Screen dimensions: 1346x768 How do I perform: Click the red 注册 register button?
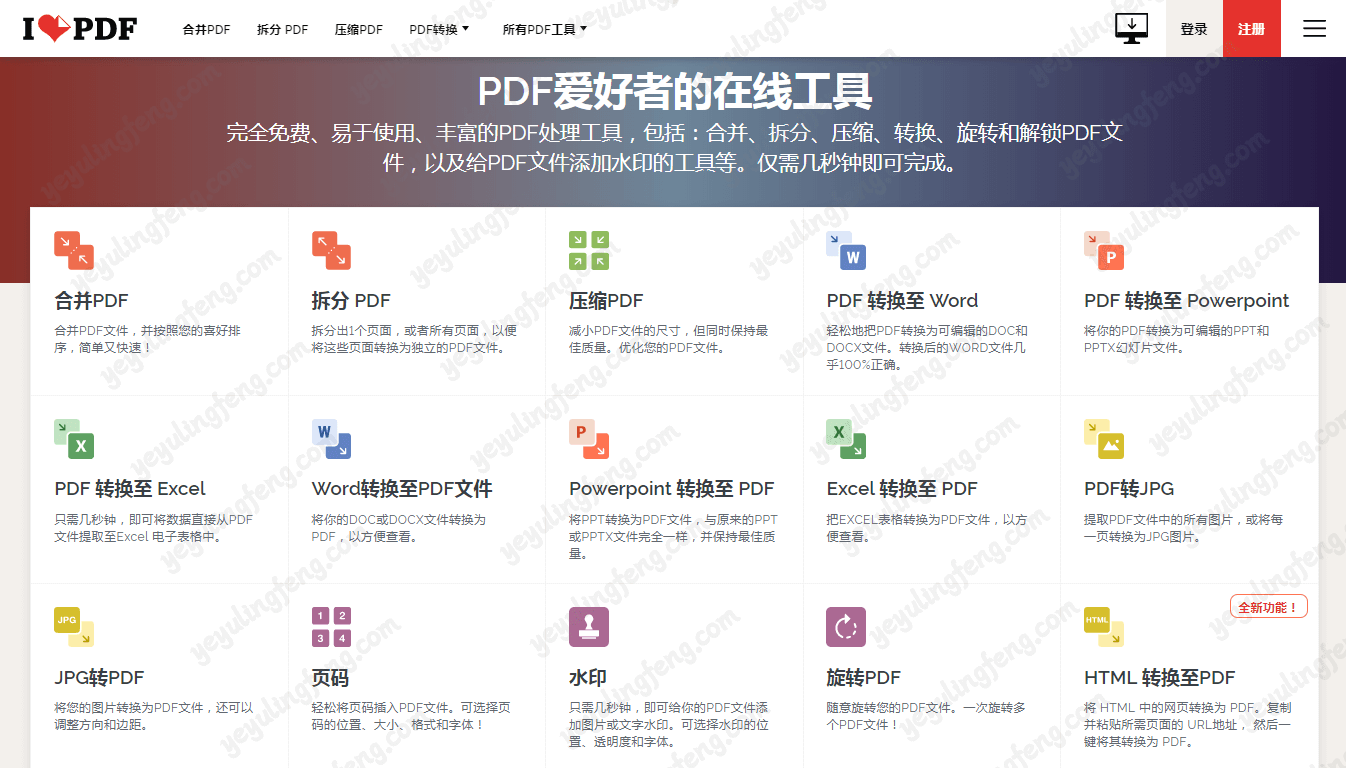tap(1252, 29)
